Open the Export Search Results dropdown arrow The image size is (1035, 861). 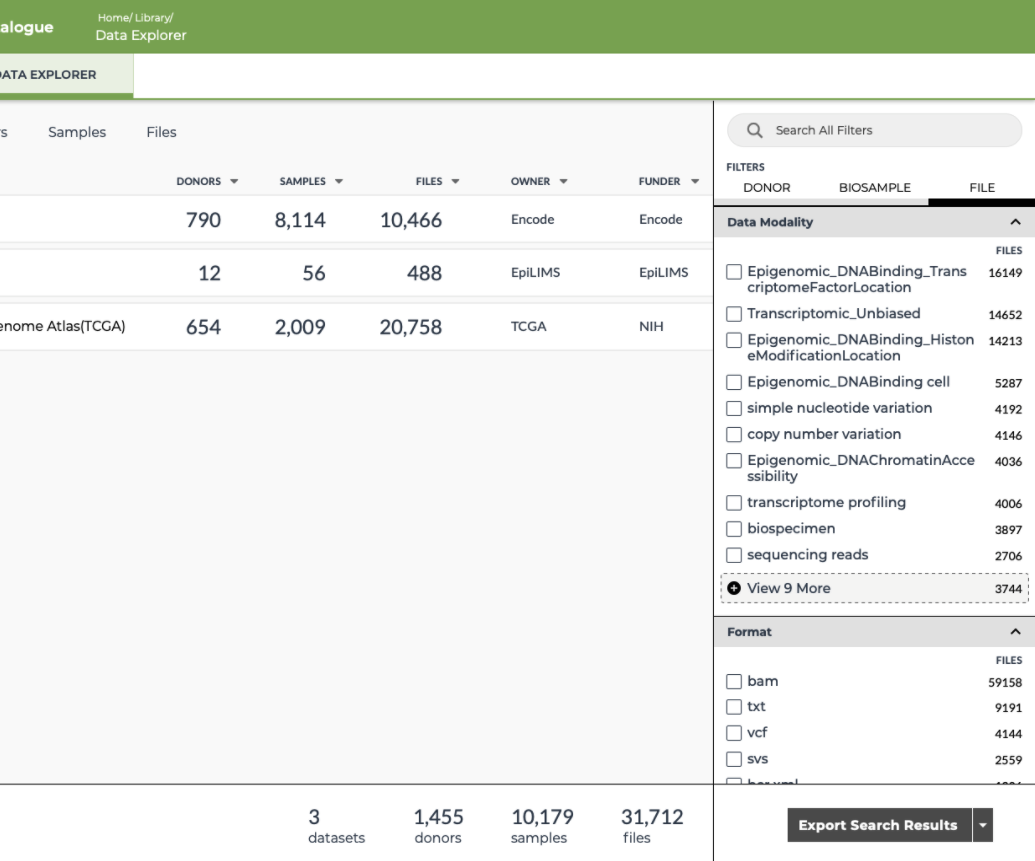coord(983,825)
